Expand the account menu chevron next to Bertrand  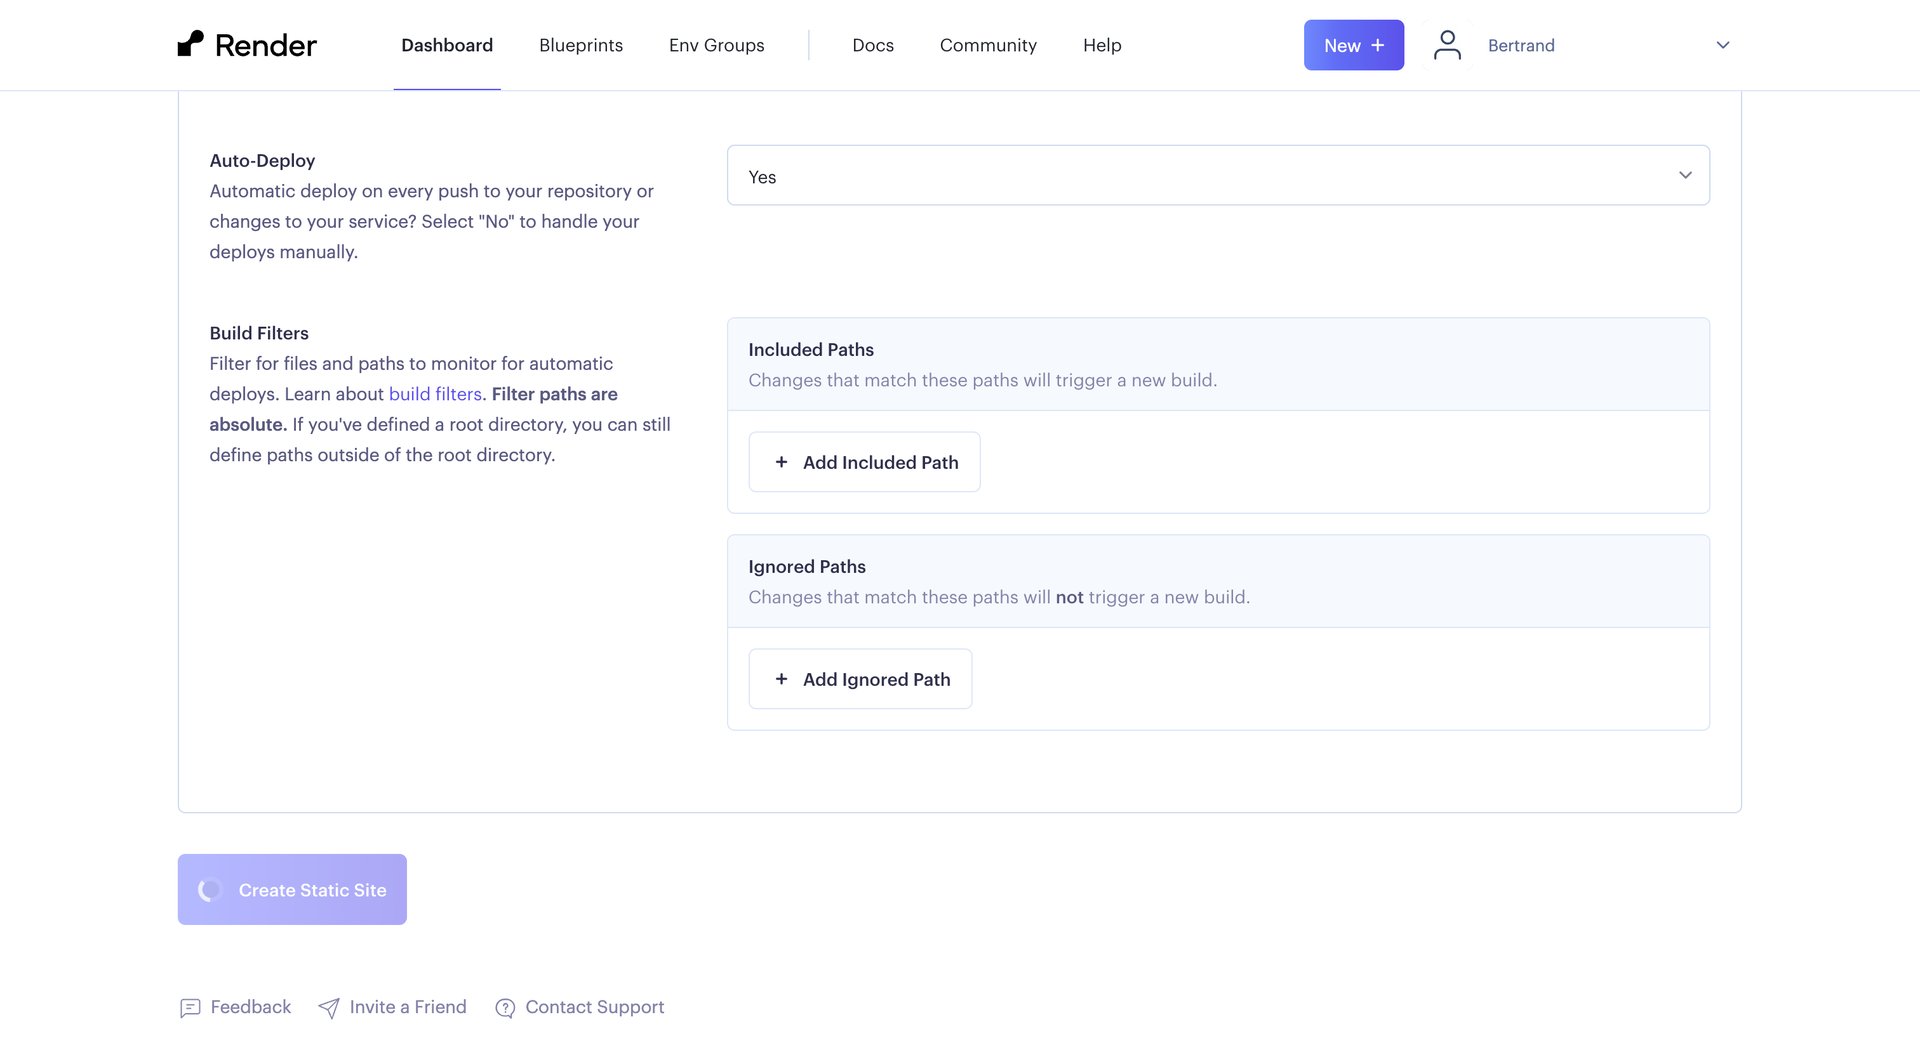click(x=1722, y=45)
